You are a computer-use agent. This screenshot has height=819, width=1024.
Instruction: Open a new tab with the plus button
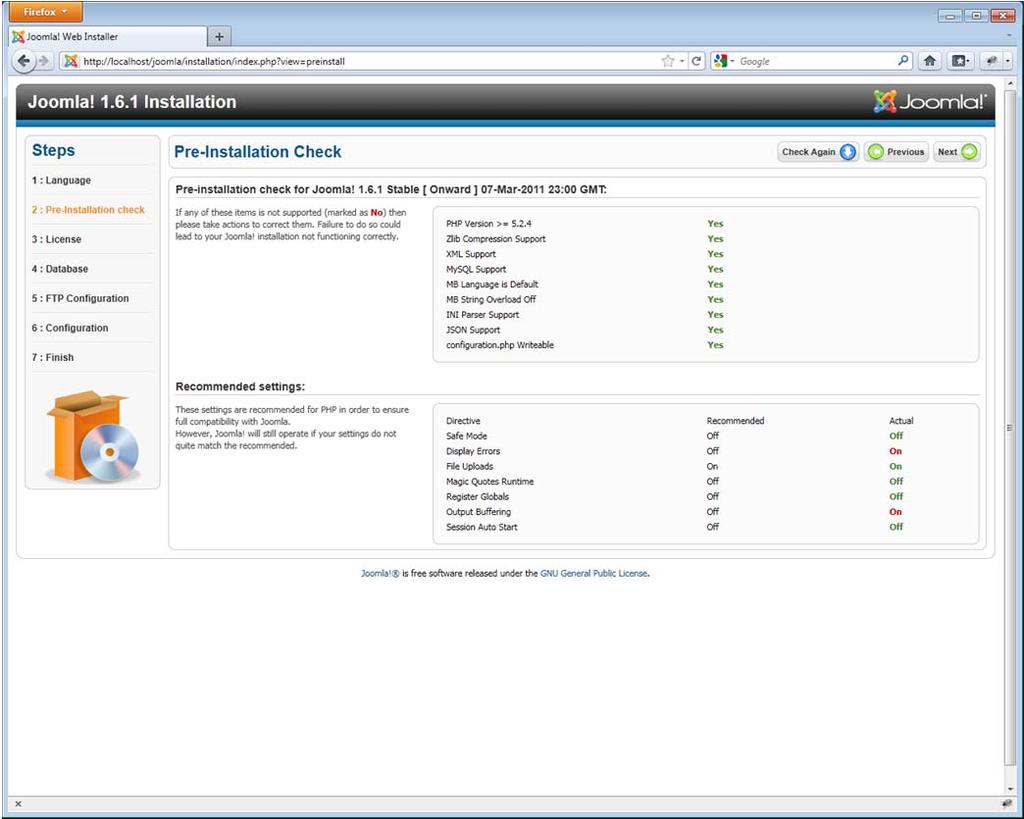(219, 37)
